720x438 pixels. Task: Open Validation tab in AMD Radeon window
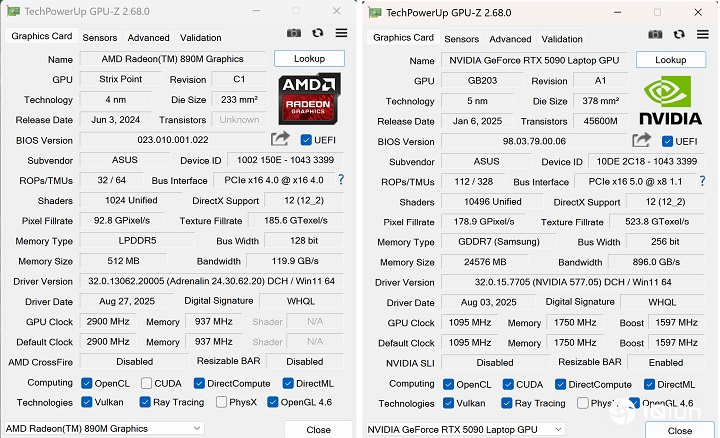click(x=201, y=37)
